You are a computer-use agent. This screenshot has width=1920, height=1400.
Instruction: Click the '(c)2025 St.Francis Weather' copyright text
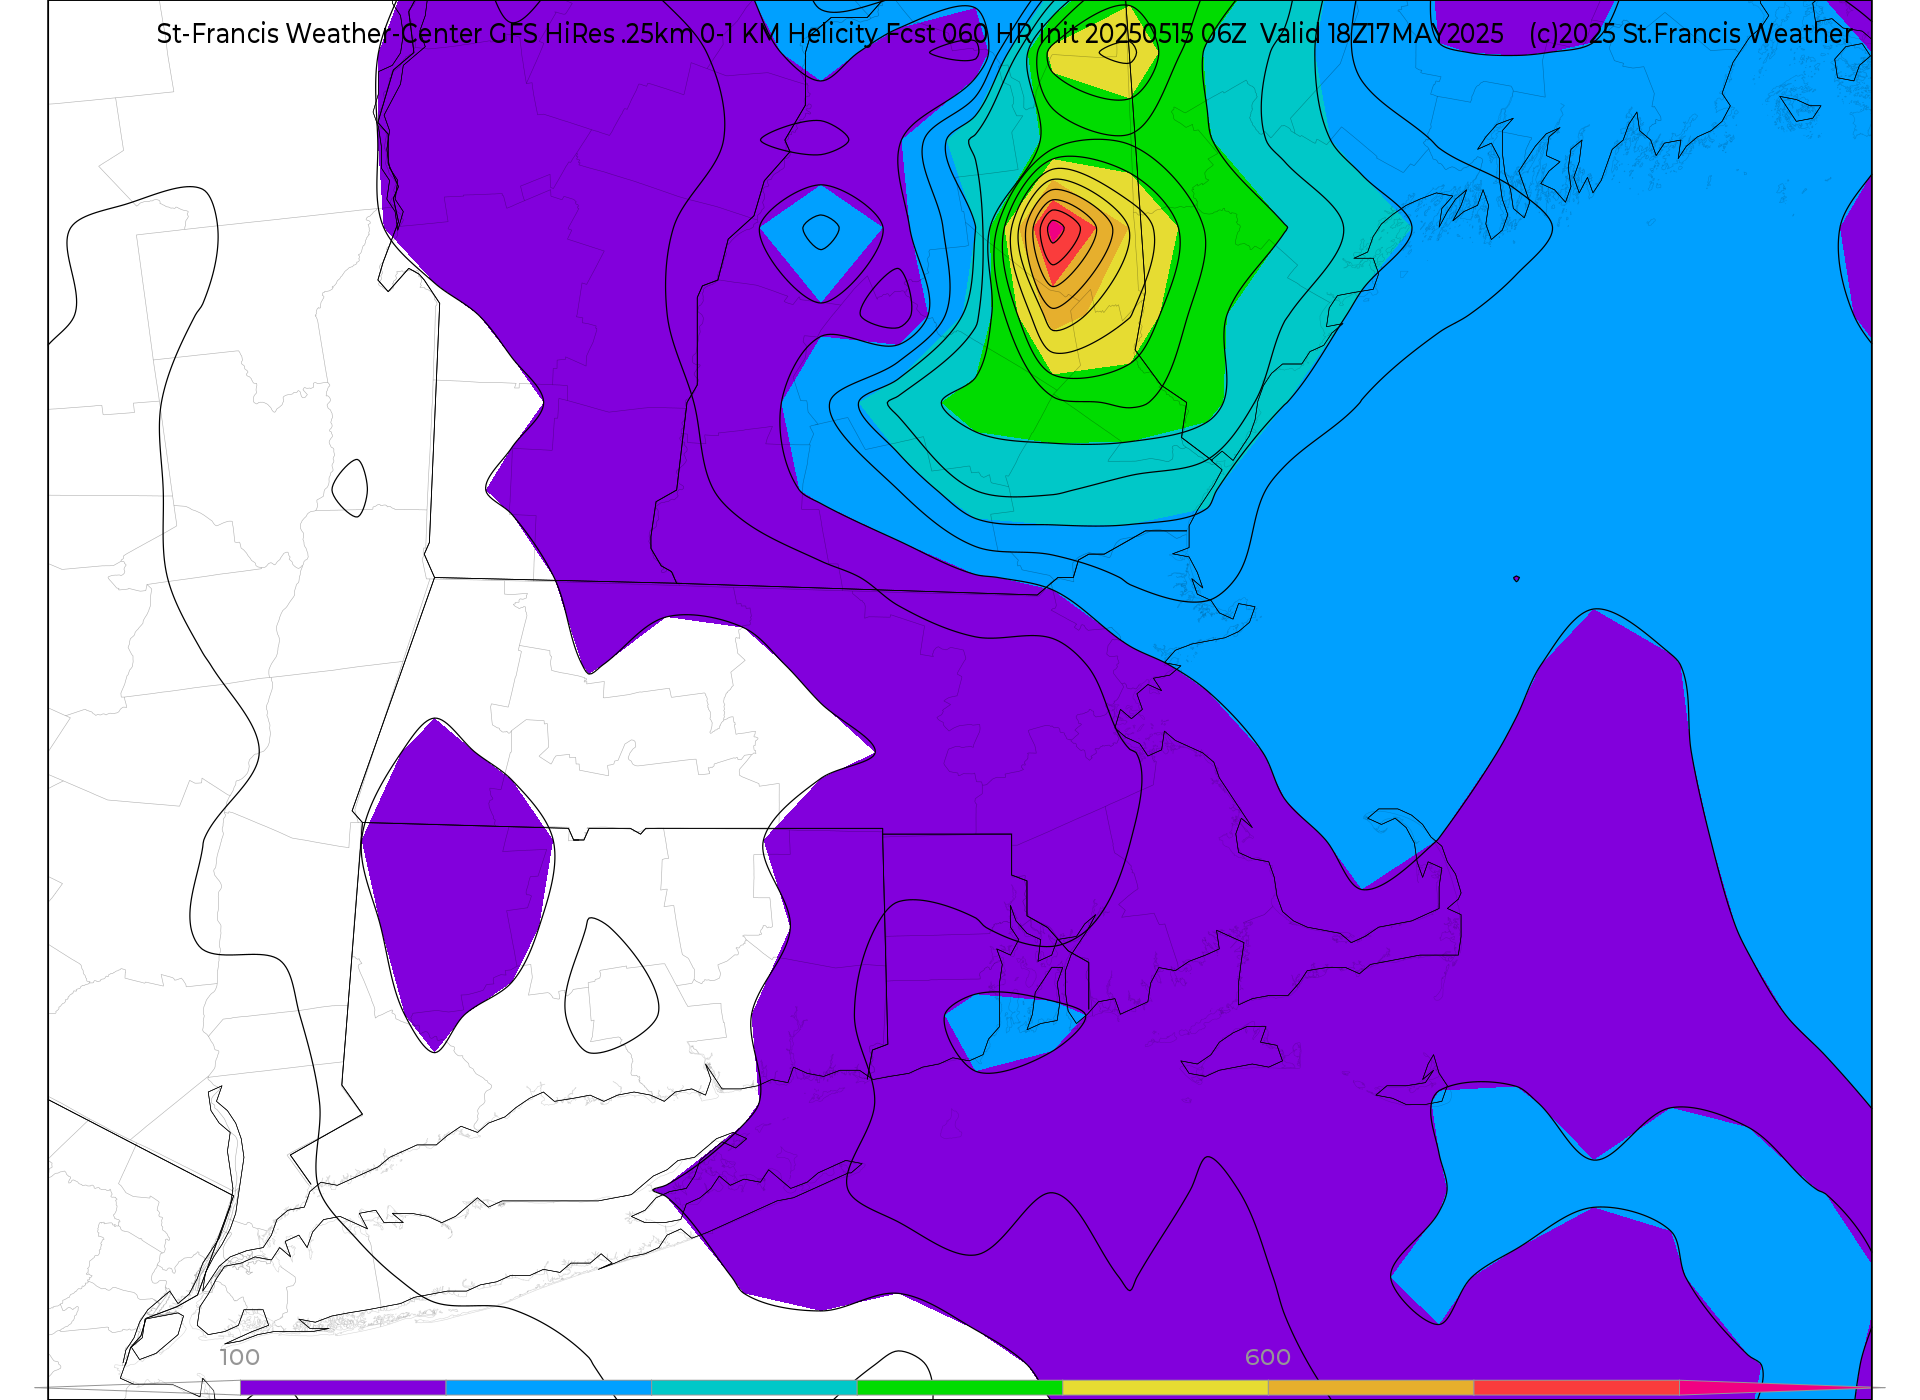[x=1691, y=34]
